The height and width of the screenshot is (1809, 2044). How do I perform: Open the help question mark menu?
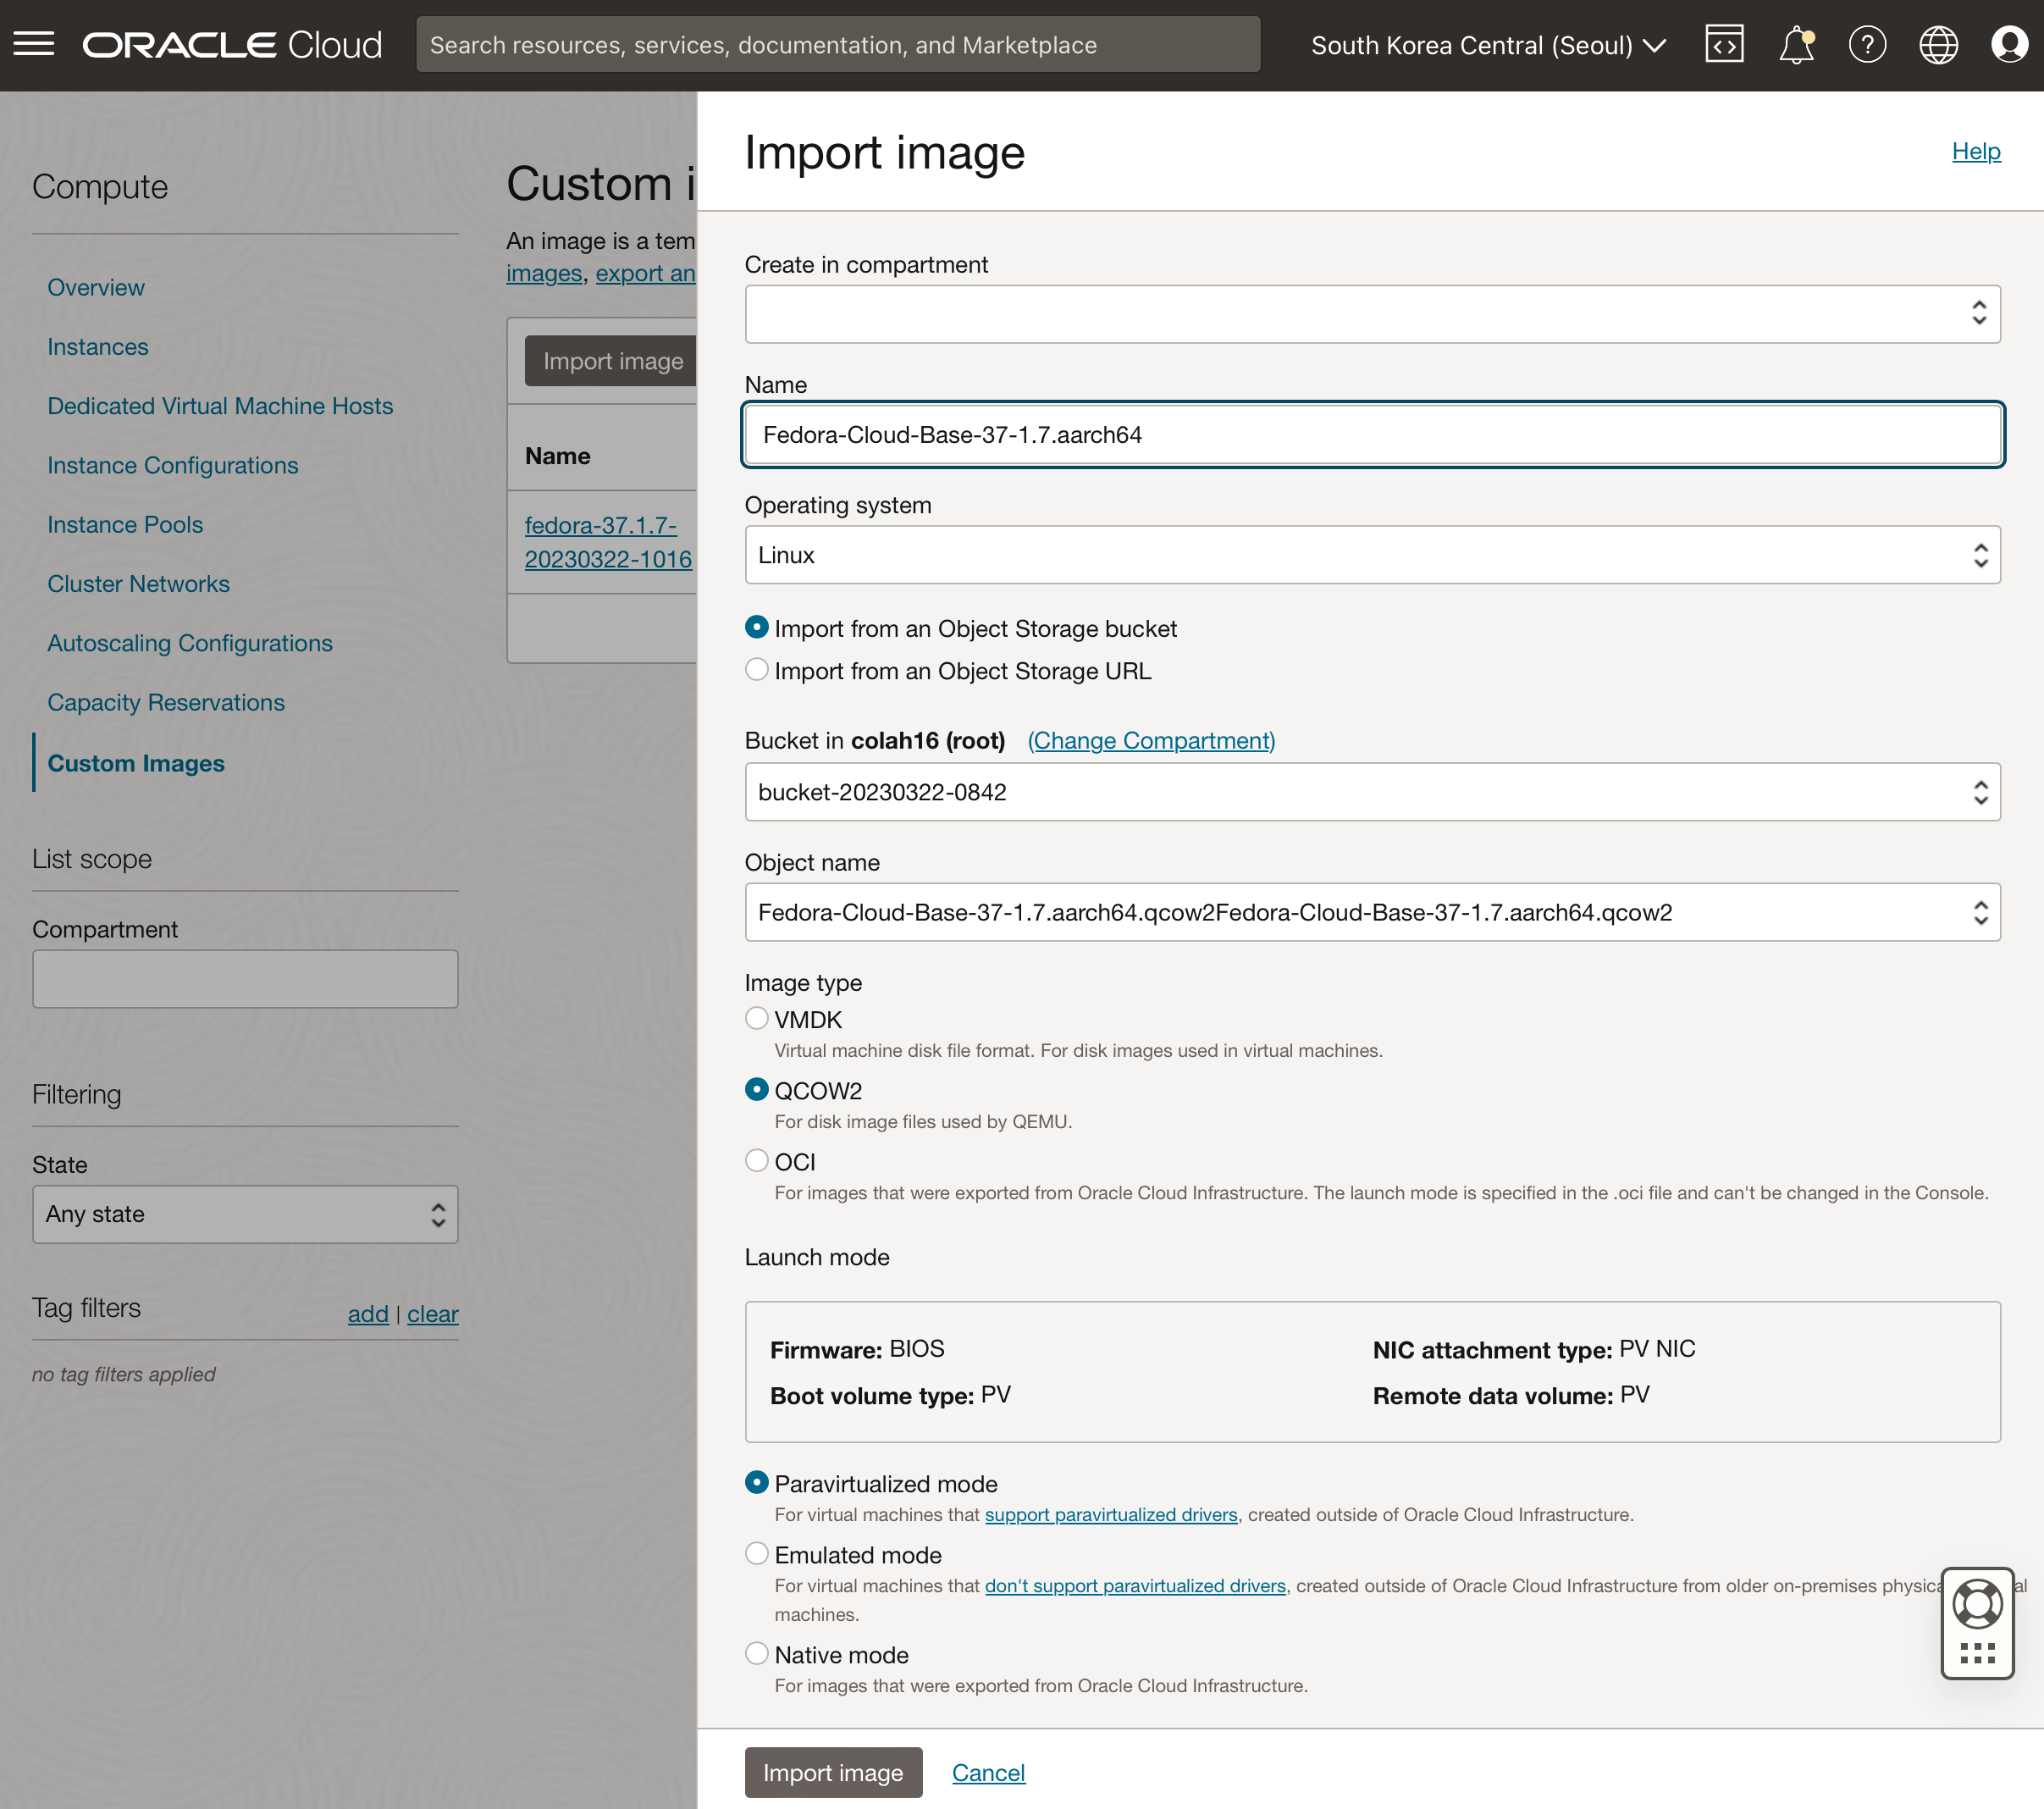pyautogui.click(x=1866, y=44)
